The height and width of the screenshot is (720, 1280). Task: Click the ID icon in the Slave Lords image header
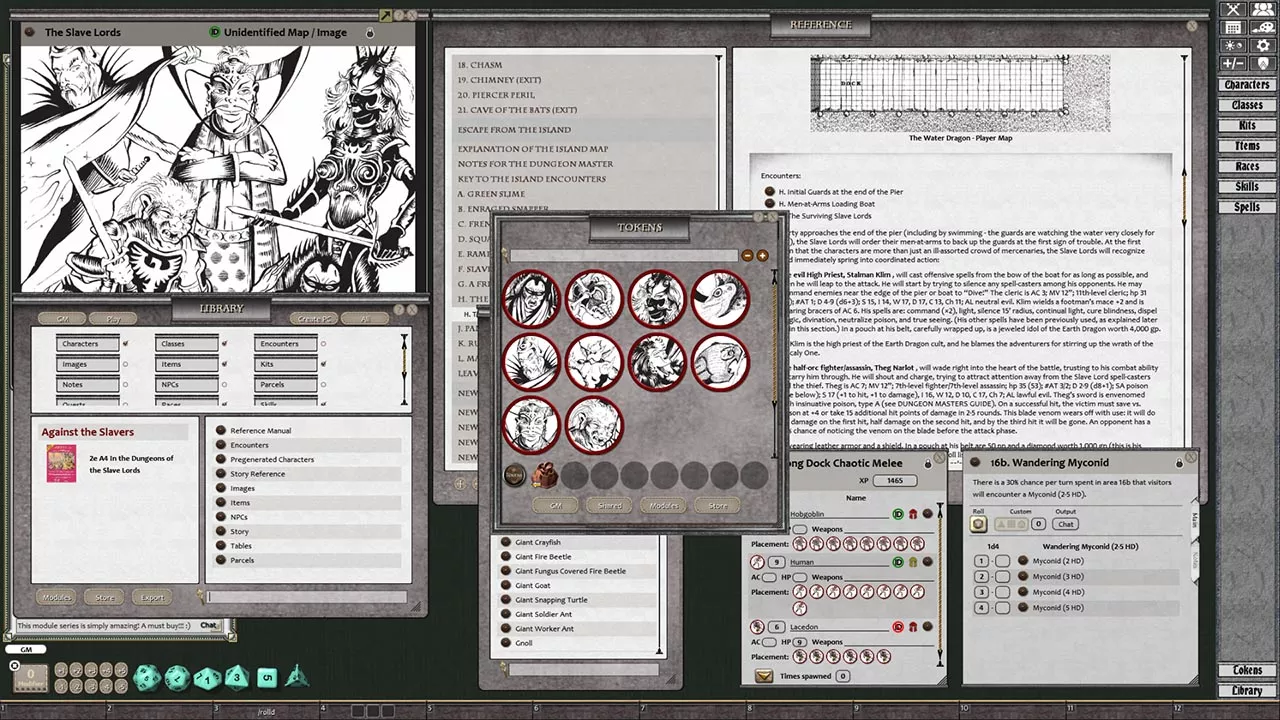click(215, 32)
